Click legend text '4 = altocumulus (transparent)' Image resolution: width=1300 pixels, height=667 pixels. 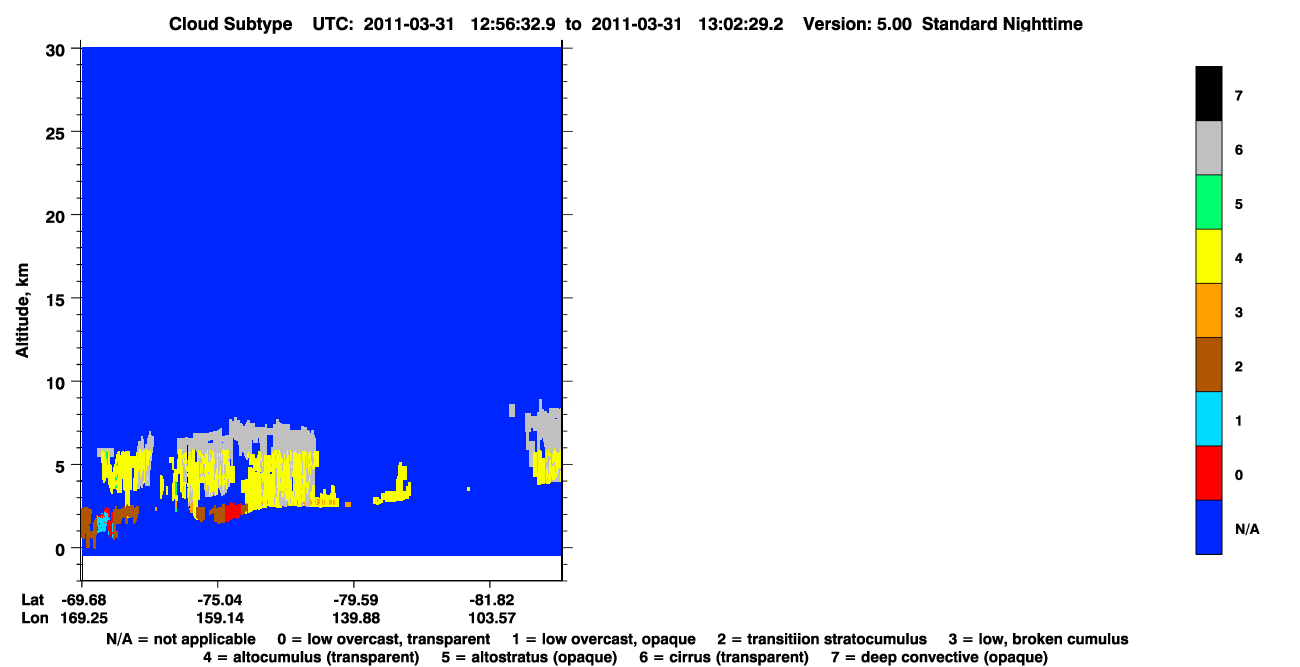point(311,657)
